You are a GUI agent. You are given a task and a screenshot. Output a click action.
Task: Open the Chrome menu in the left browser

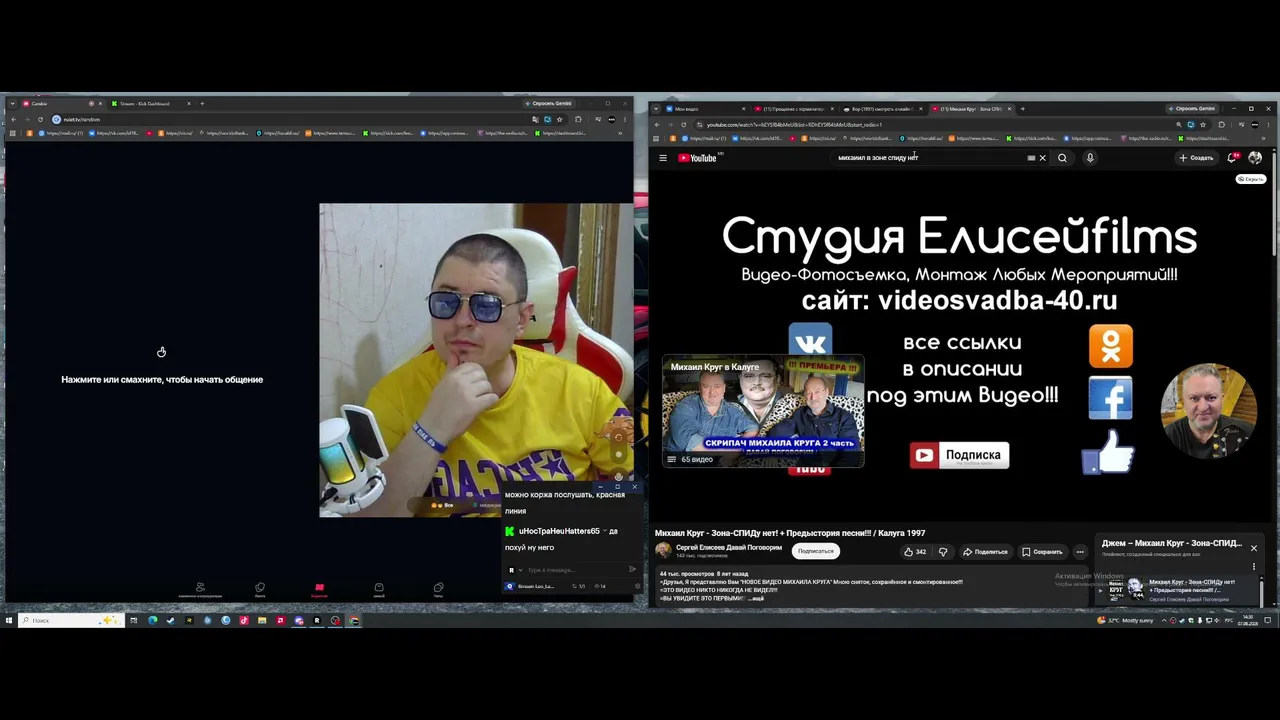(625, 119)
